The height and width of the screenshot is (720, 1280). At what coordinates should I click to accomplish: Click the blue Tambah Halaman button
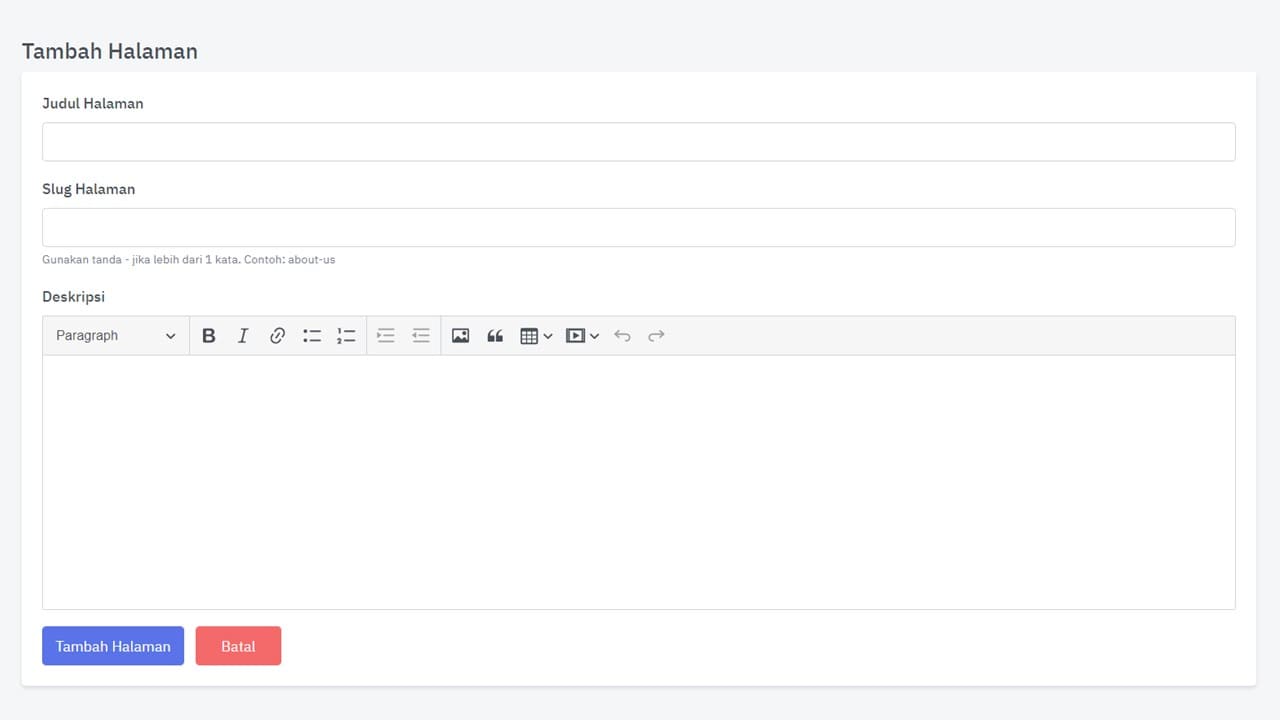click(x=113, y=646)
